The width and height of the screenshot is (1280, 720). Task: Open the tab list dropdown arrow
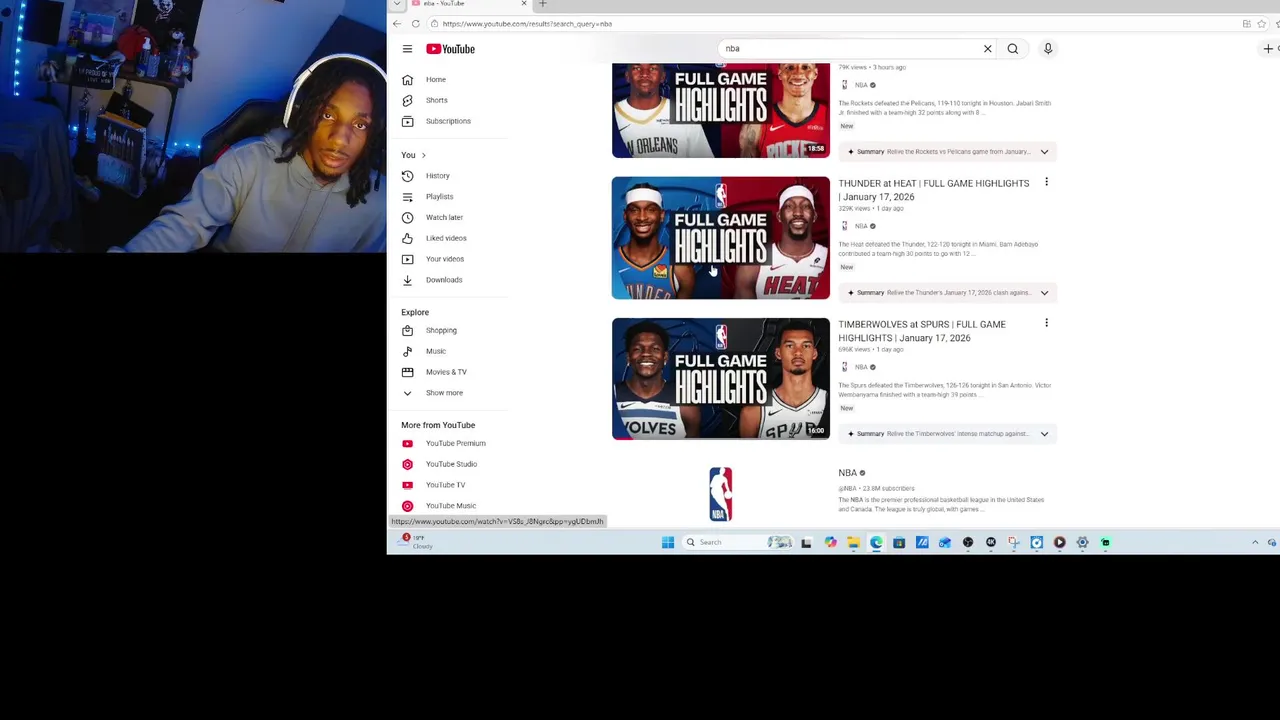point(397,3)
